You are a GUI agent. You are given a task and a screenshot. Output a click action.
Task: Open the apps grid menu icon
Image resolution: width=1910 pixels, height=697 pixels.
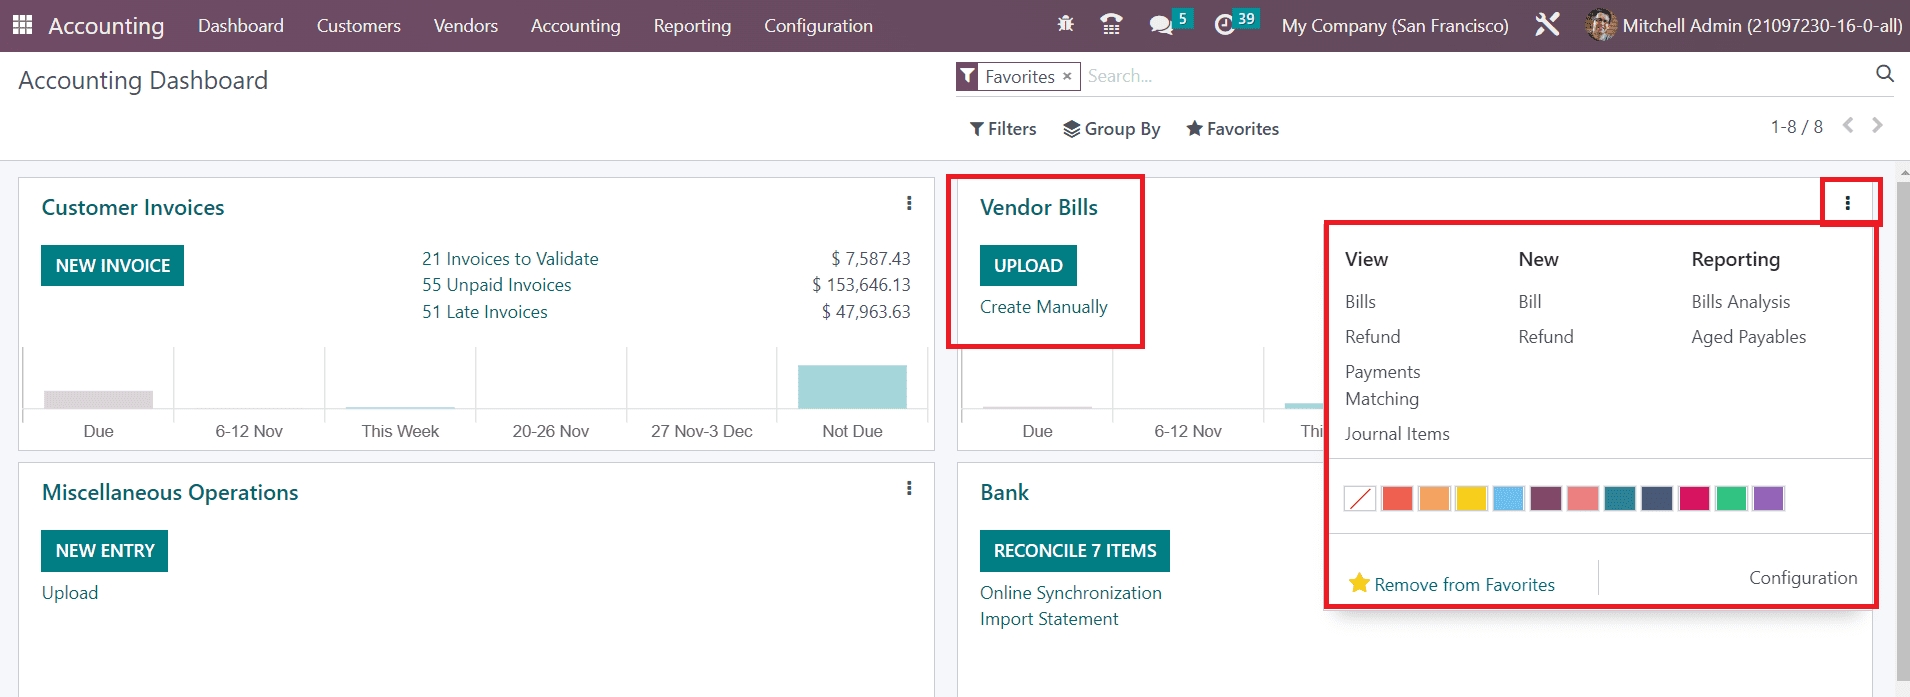[x=22, y=25]
